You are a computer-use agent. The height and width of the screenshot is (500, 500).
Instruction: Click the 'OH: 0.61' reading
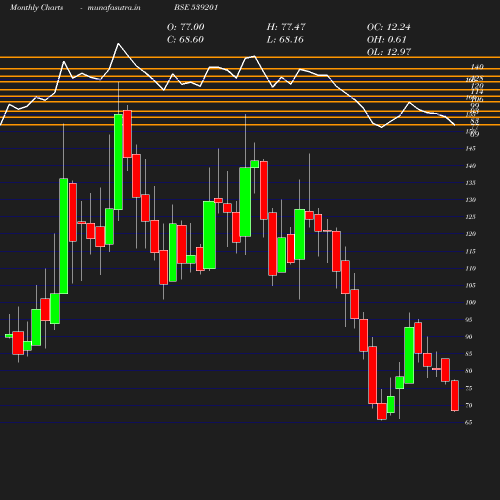coord(386,39)
